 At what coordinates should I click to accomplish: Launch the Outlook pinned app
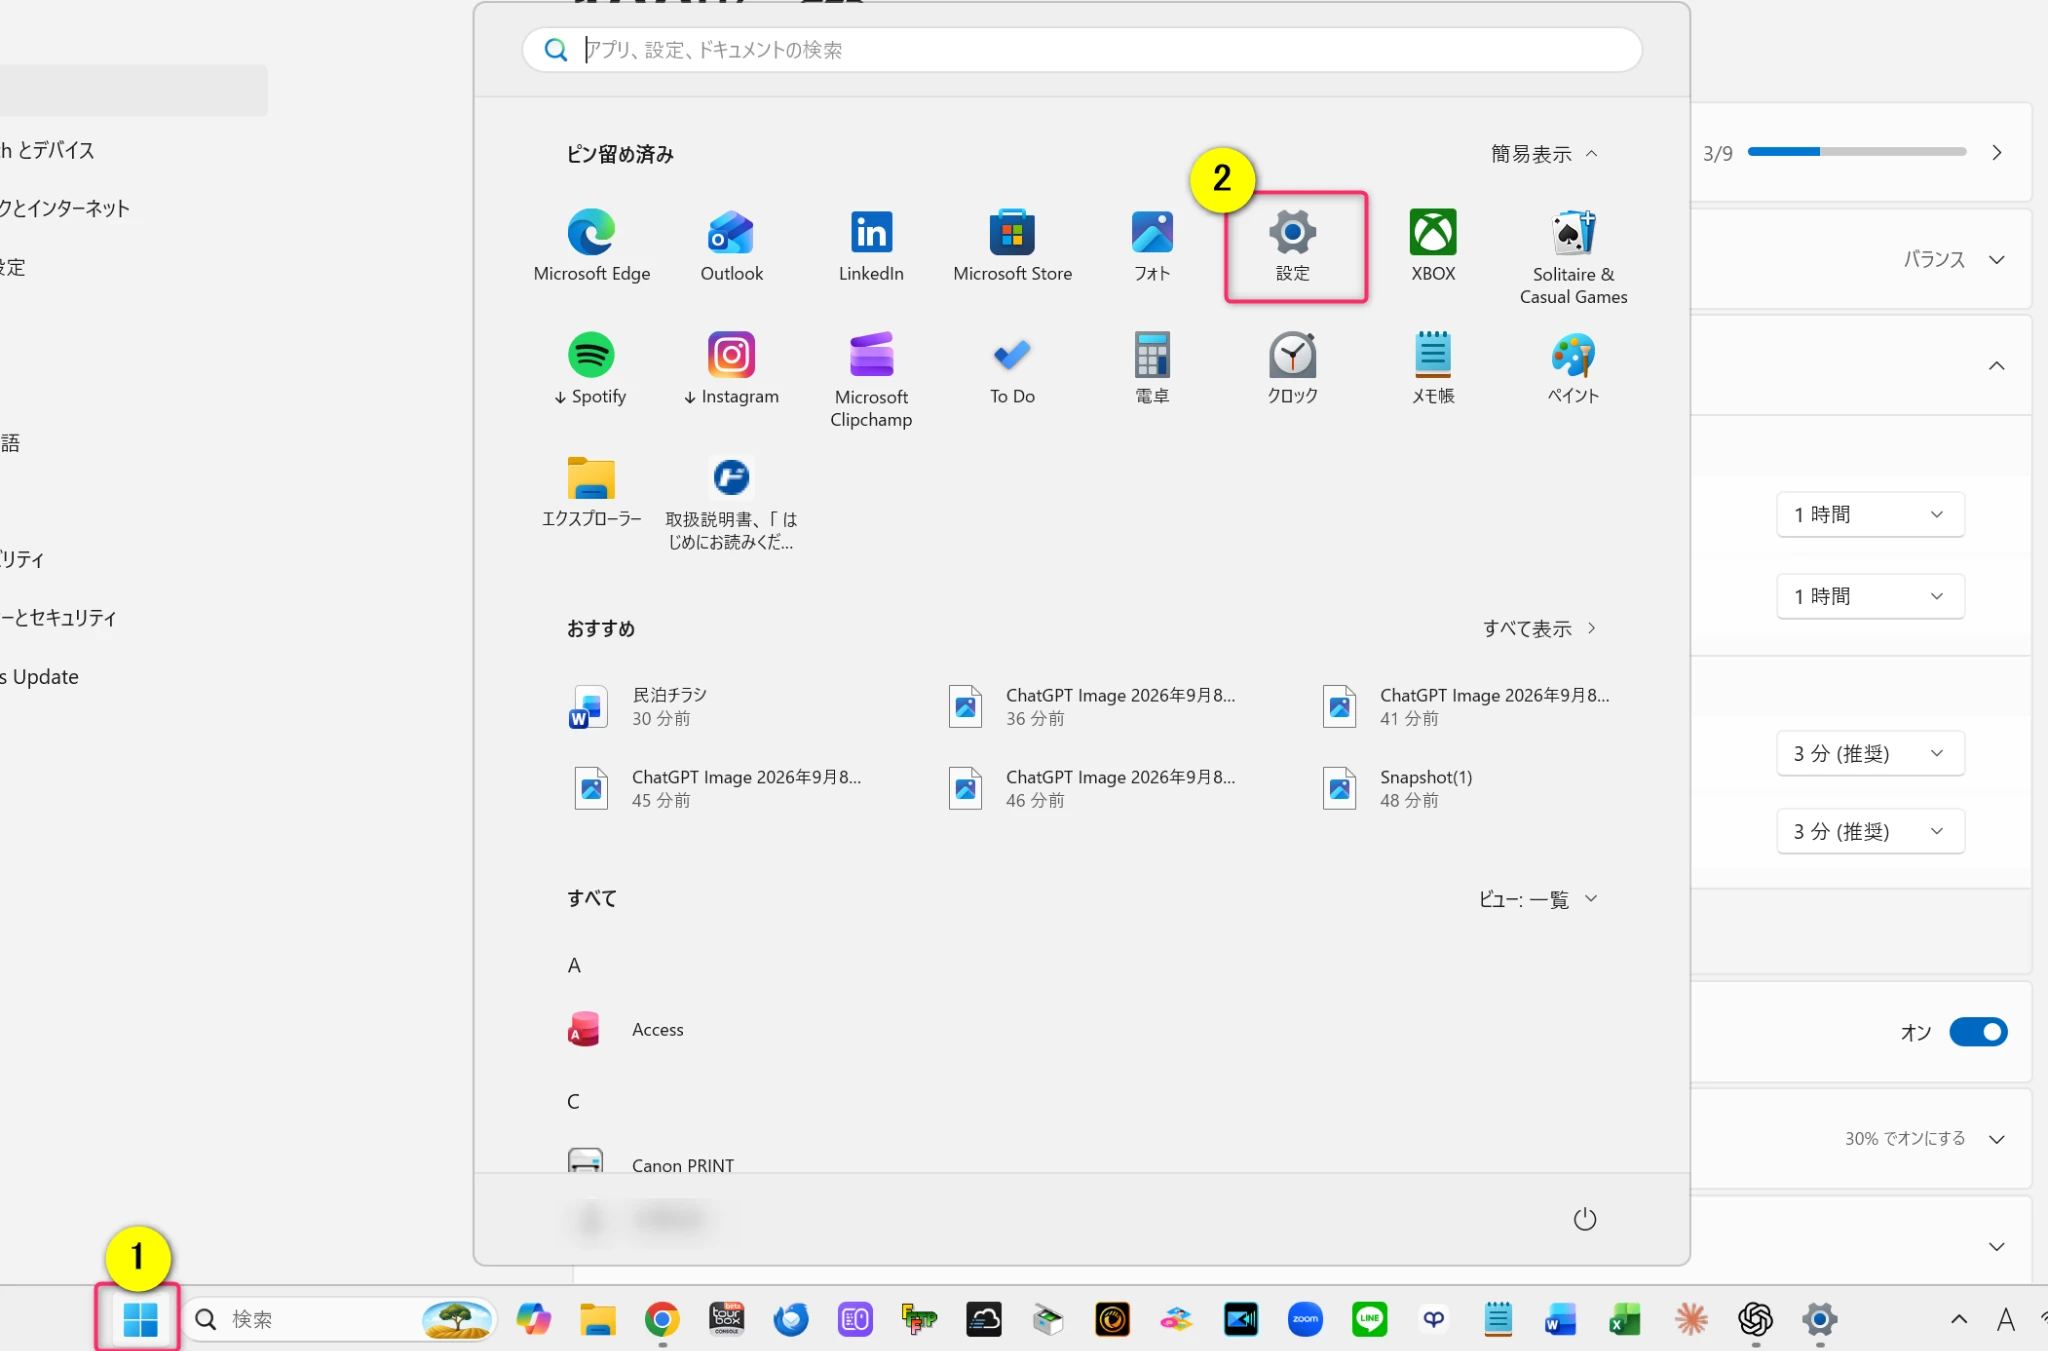[x=731, y=246]
